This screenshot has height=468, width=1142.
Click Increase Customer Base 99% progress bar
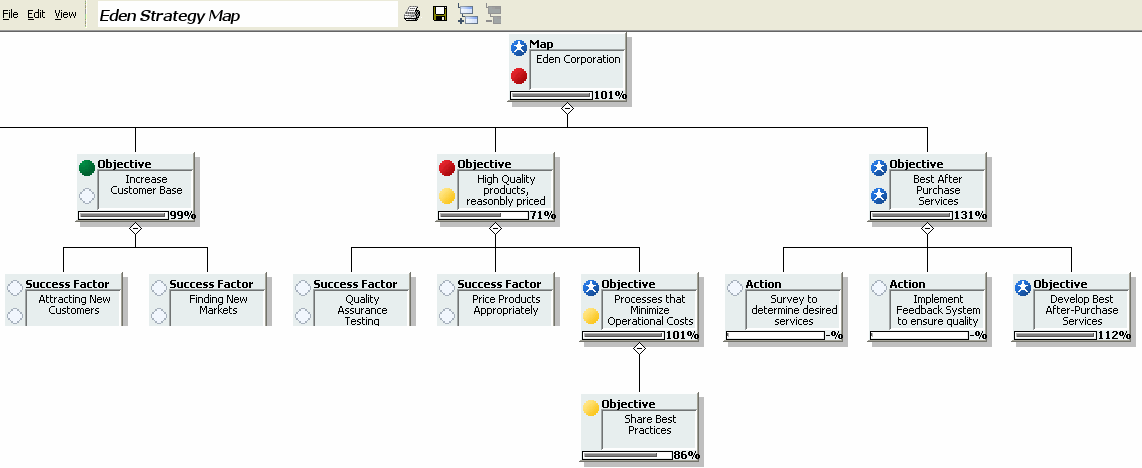point(123,215)
